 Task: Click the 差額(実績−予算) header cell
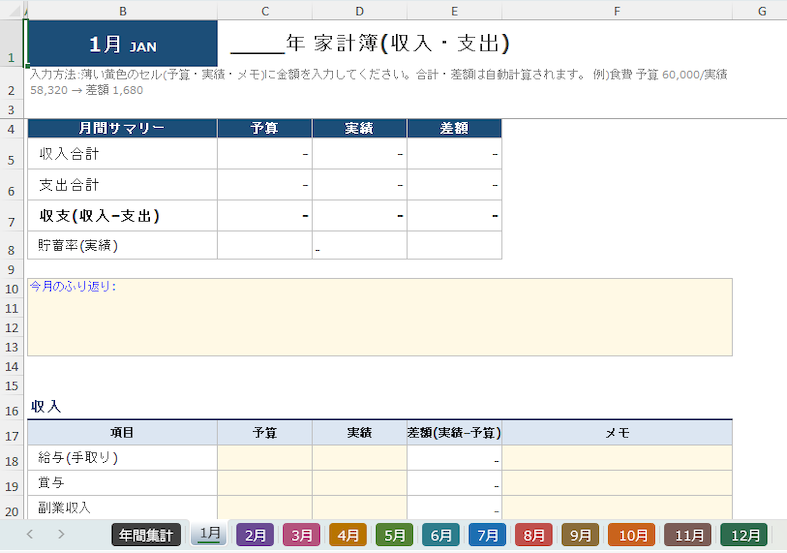[x=454, y=433]
